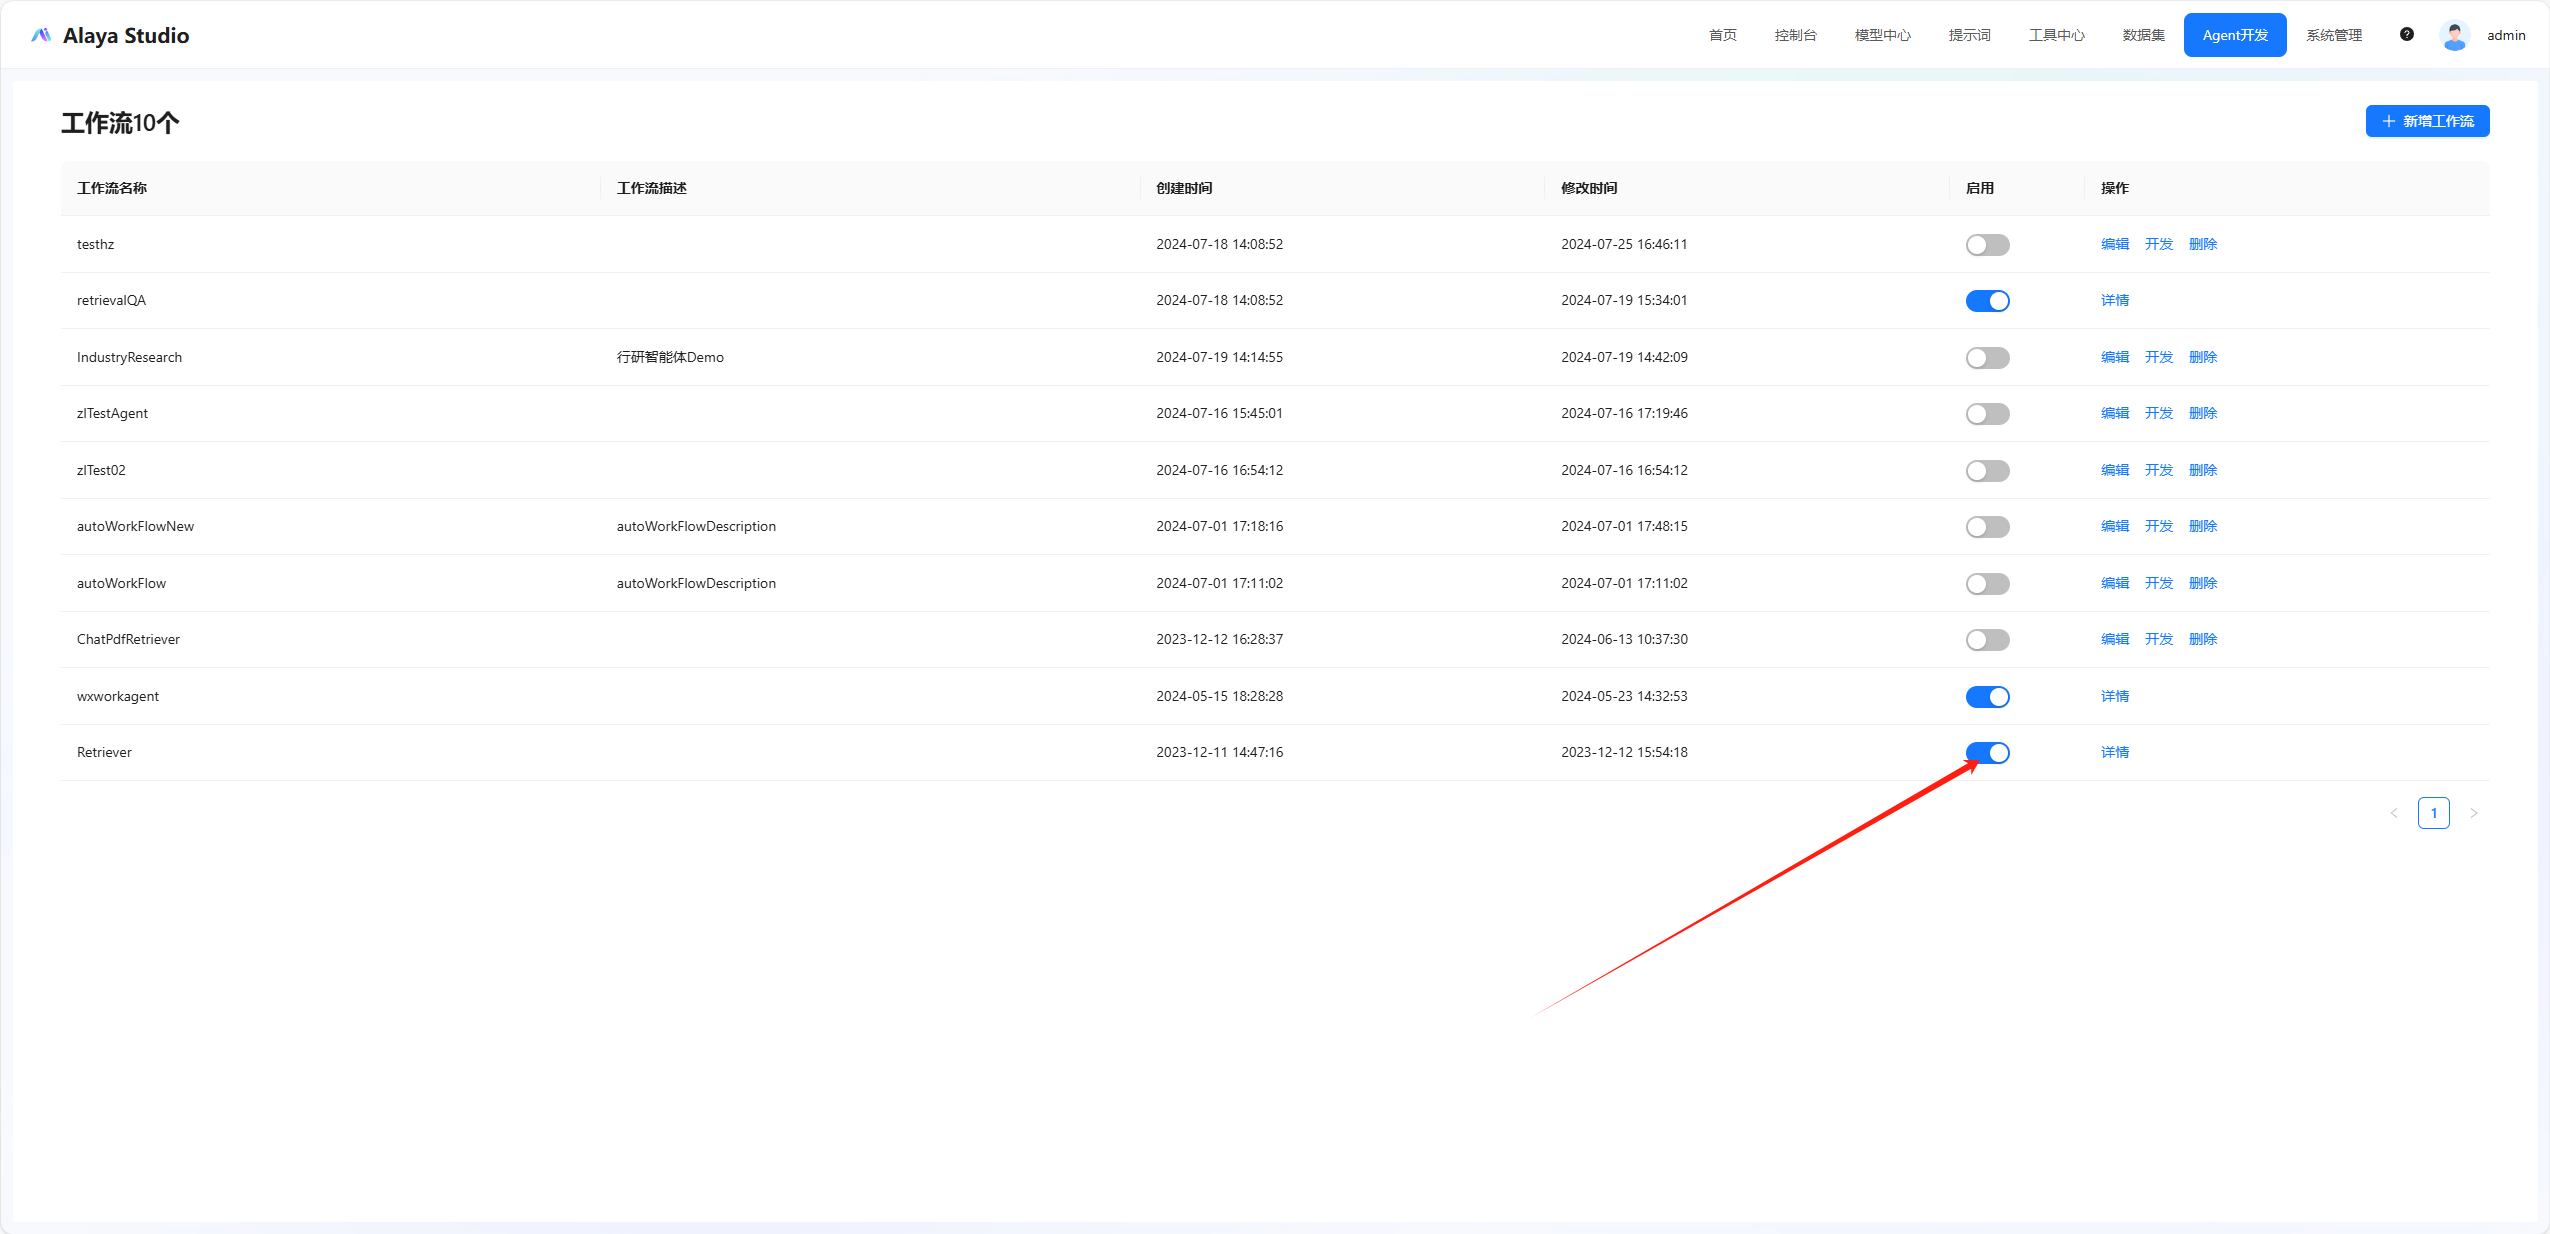Go to next page arrow
Screen dimensions: 2550x1234
coord(2473,813)
